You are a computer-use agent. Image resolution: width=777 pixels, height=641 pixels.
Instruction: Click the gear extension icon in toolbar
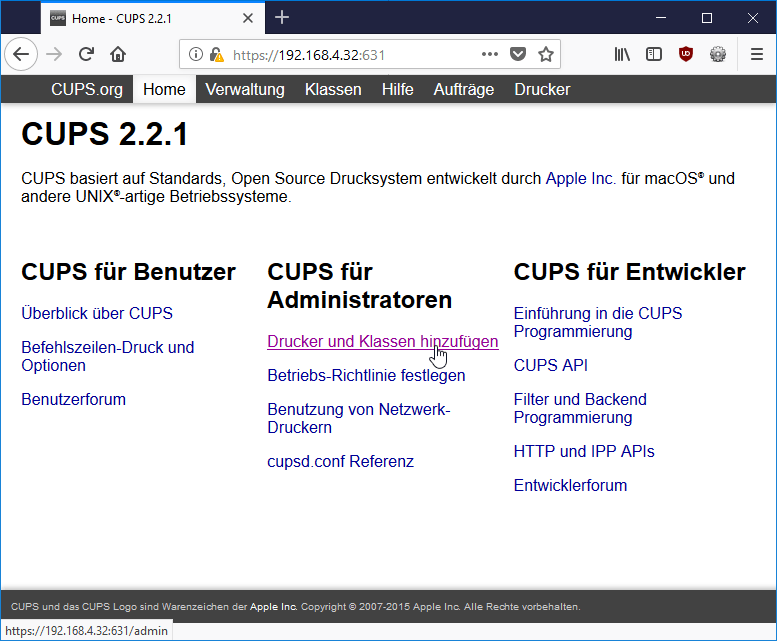pos(718,54)
